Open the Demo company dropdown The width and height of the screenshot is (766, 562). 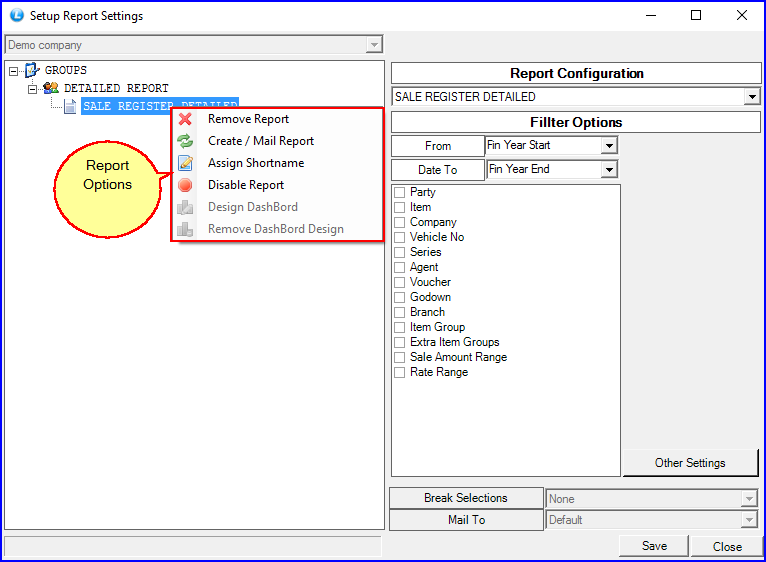pos(374,45)
